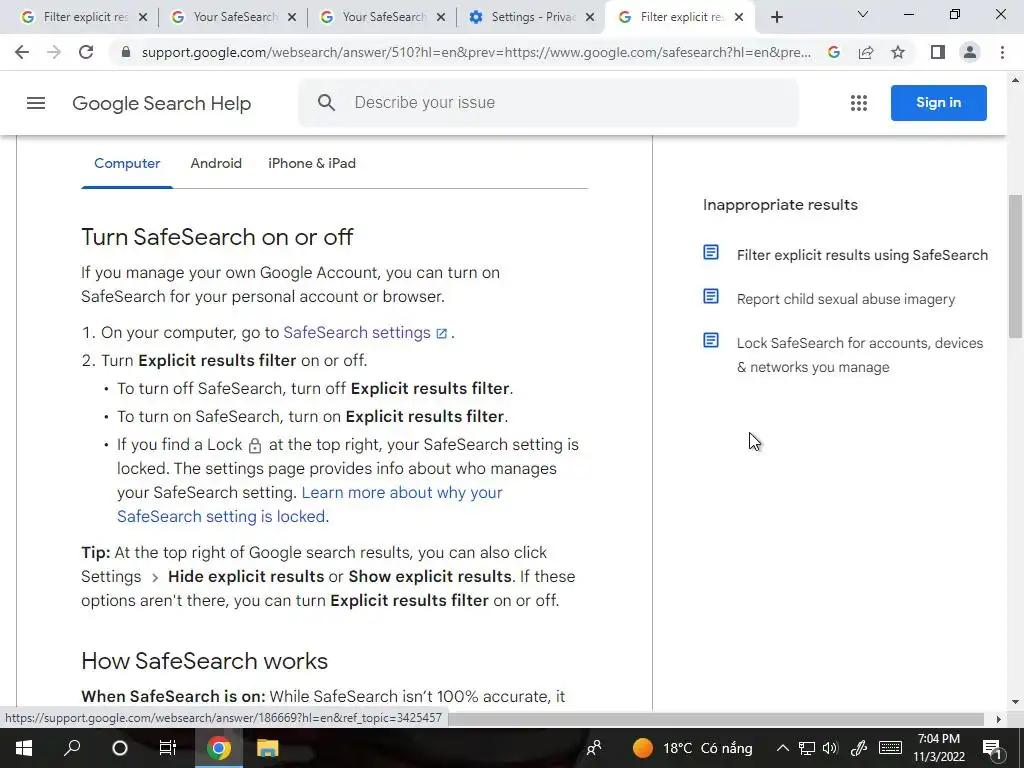The height and width of the screenshot is (768, 1024).
Task: Click the browser address bar URL
Action: (x=476, y=52)
